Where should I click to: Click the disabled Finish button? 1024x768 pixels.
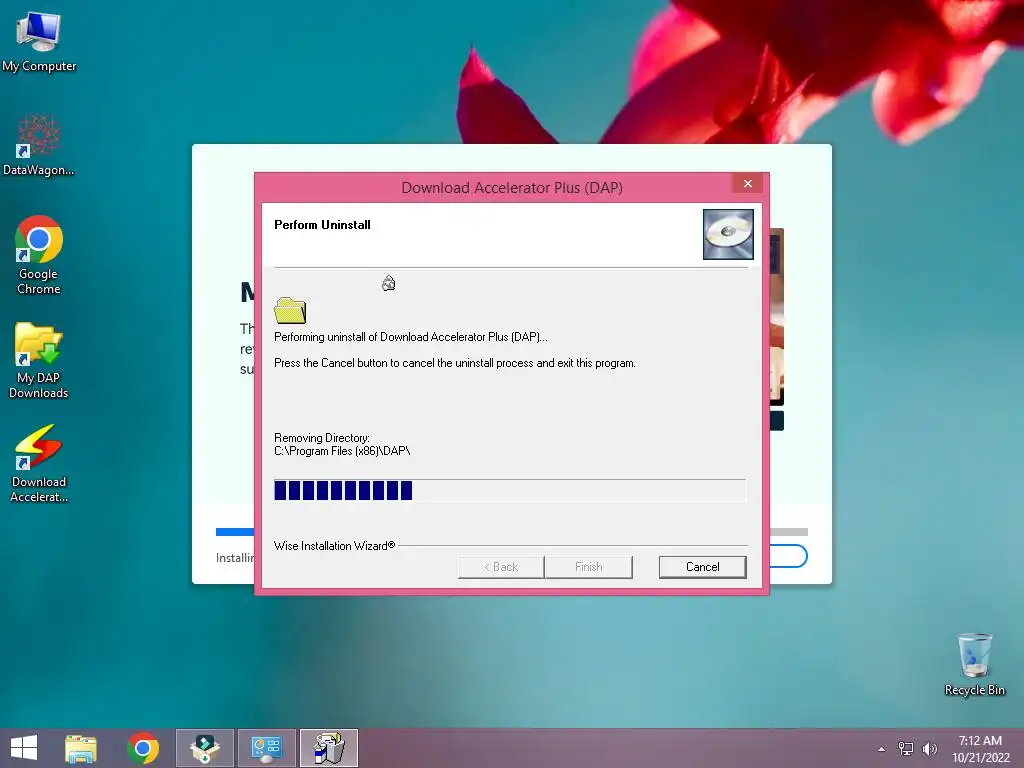(588, 567)
